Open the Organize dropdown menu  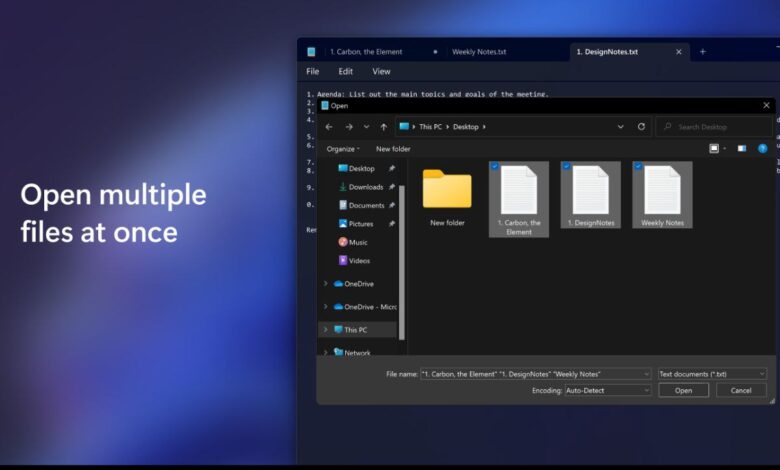click(343, 149)
